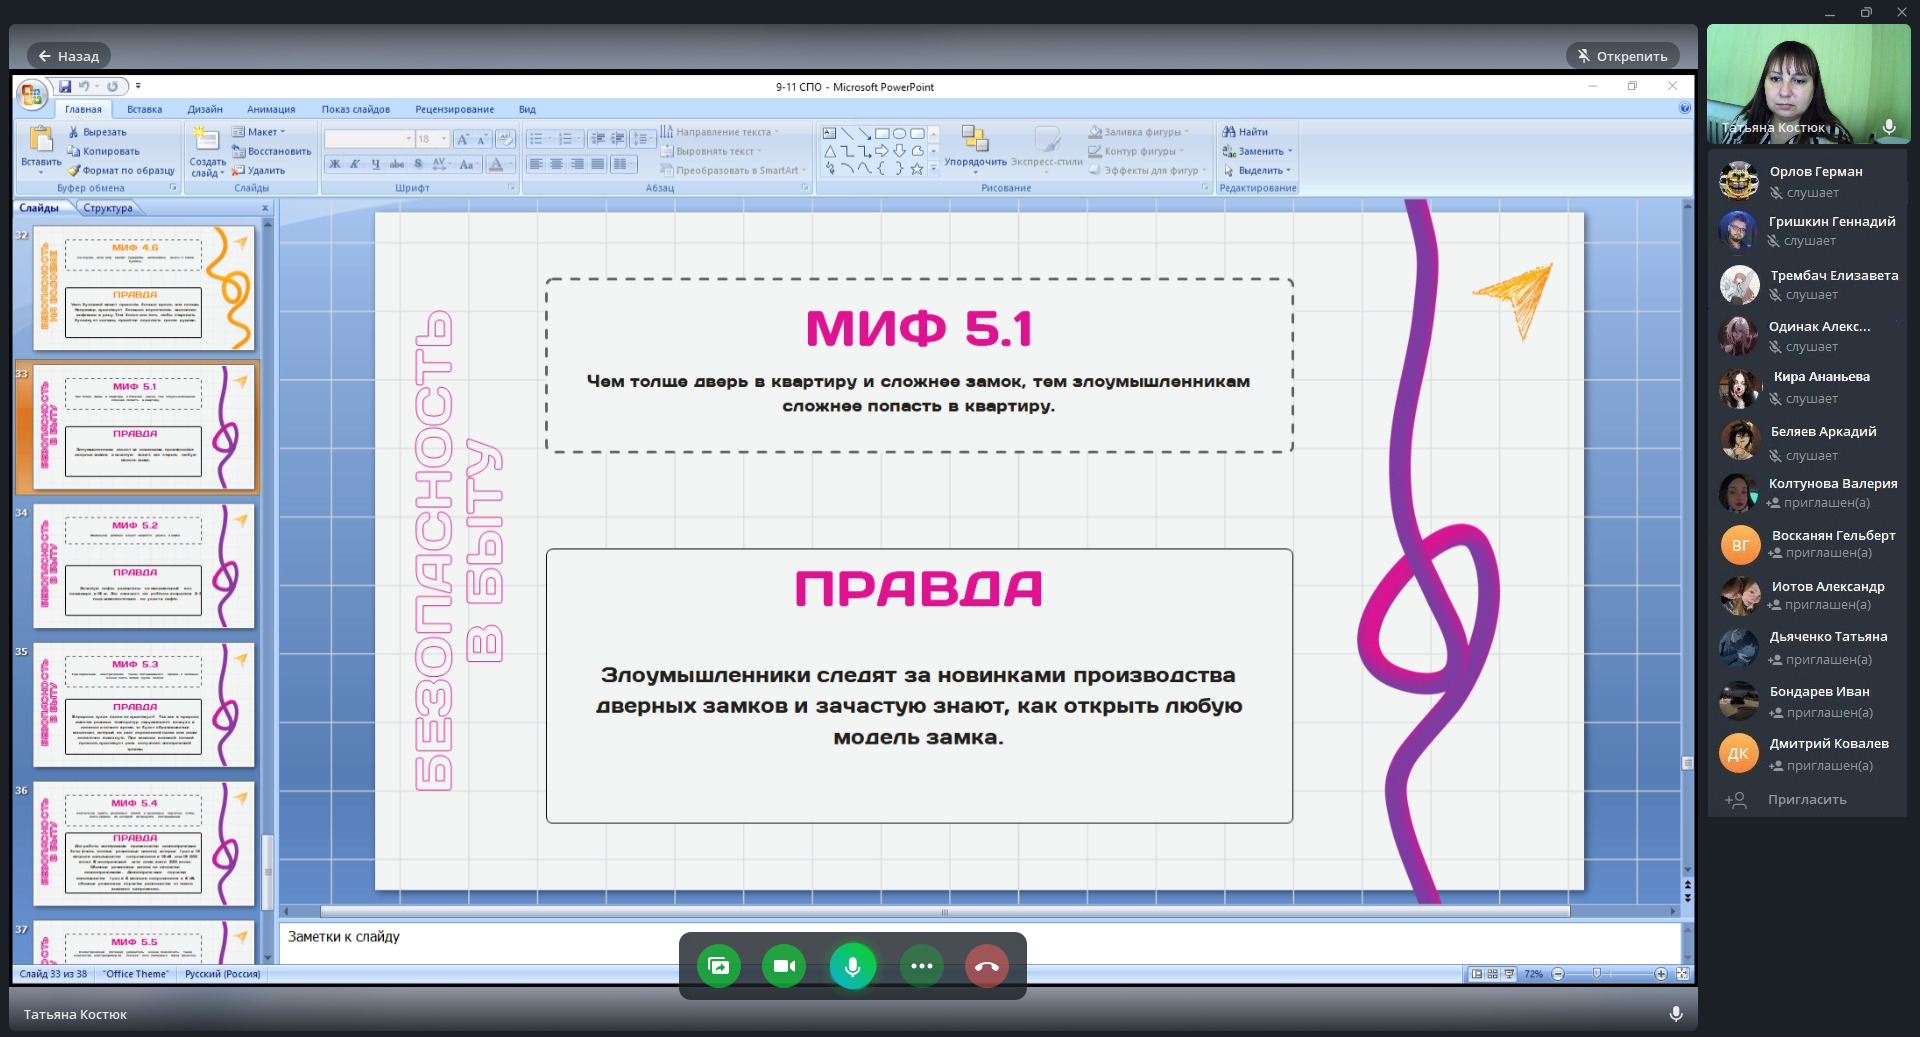Center the paragraph text

pyautogui.click(x=556, y=164)
